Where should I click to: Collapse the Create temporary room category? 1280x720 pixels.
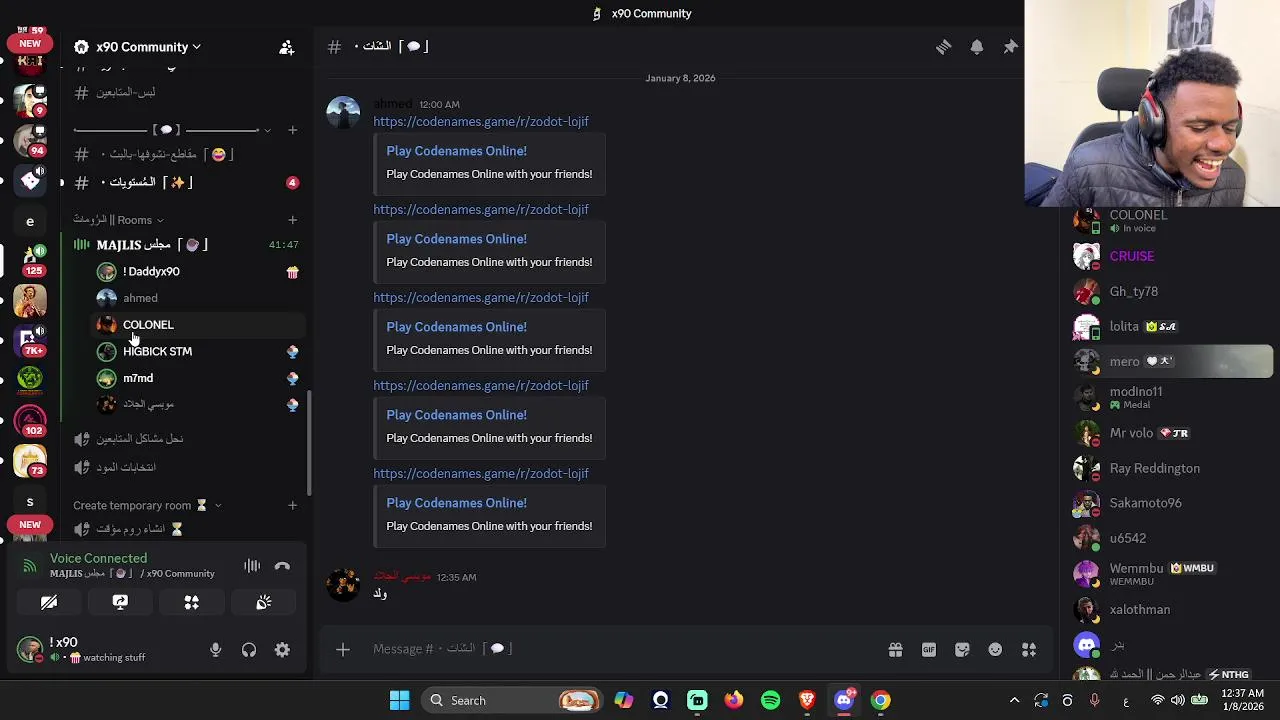click(x=147, y=506)
